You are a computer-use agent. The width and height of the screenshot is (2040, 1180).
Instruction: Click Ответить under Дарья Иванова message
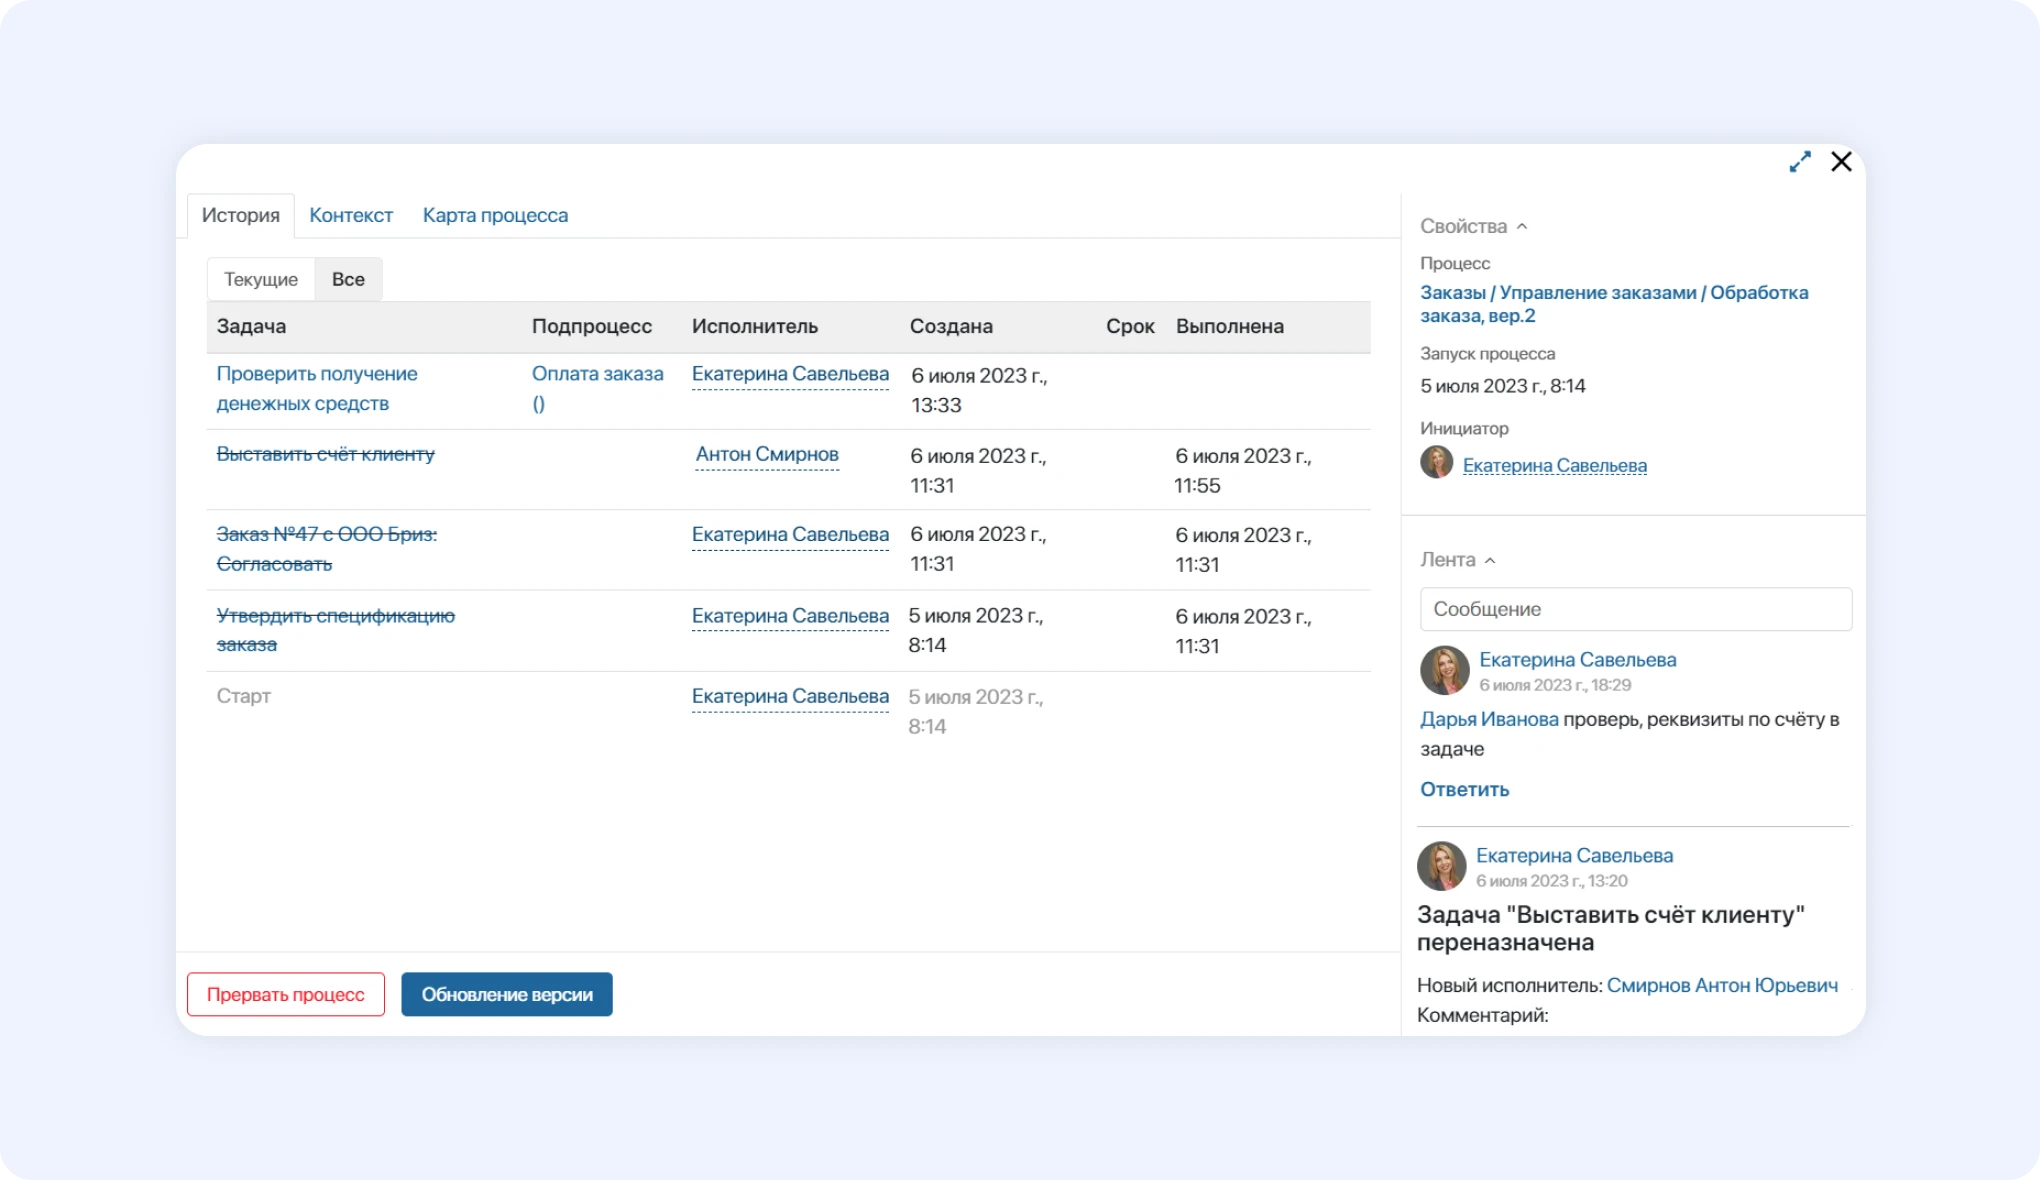tap(1464, 789)
